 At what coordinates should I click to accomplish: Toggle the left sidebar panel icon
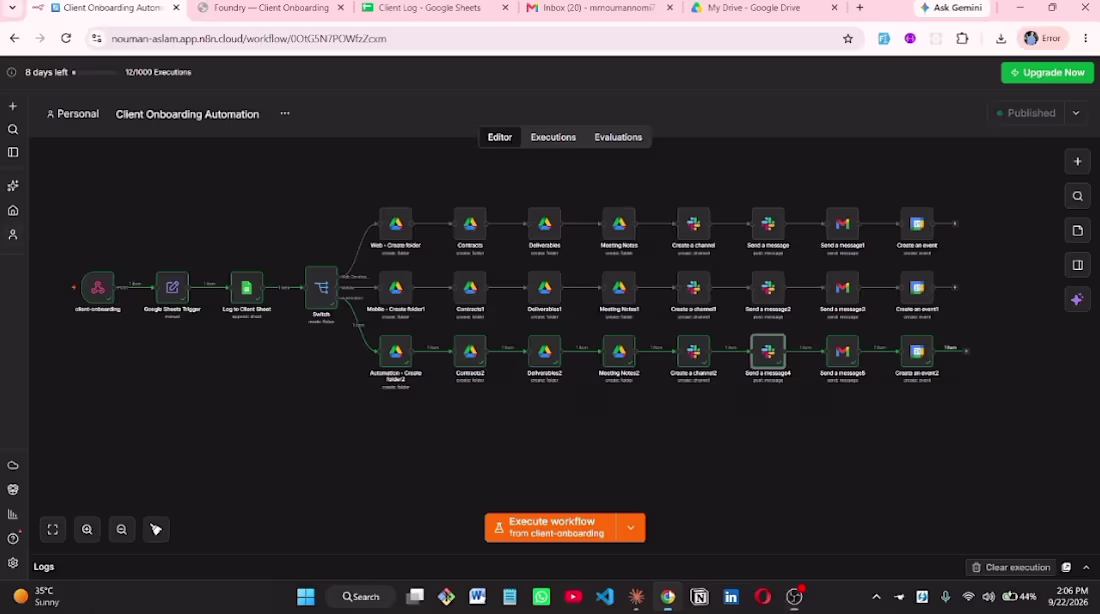[x=13, y=153]
